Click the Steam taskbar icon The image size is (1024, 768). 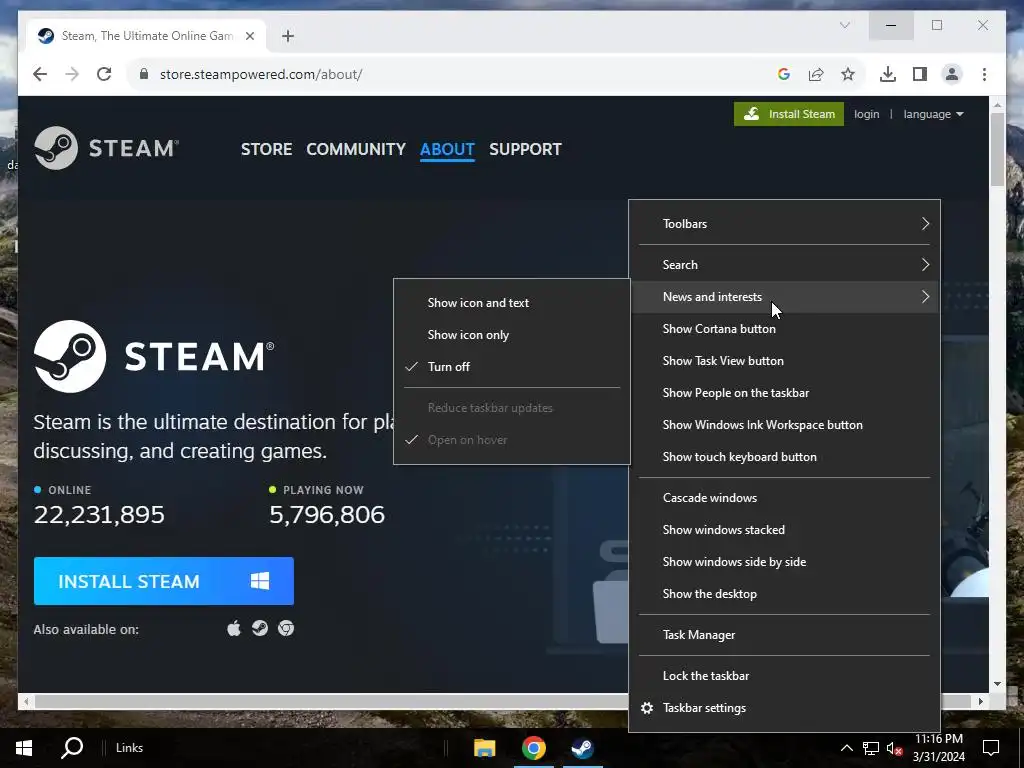(x=583, y=748)
